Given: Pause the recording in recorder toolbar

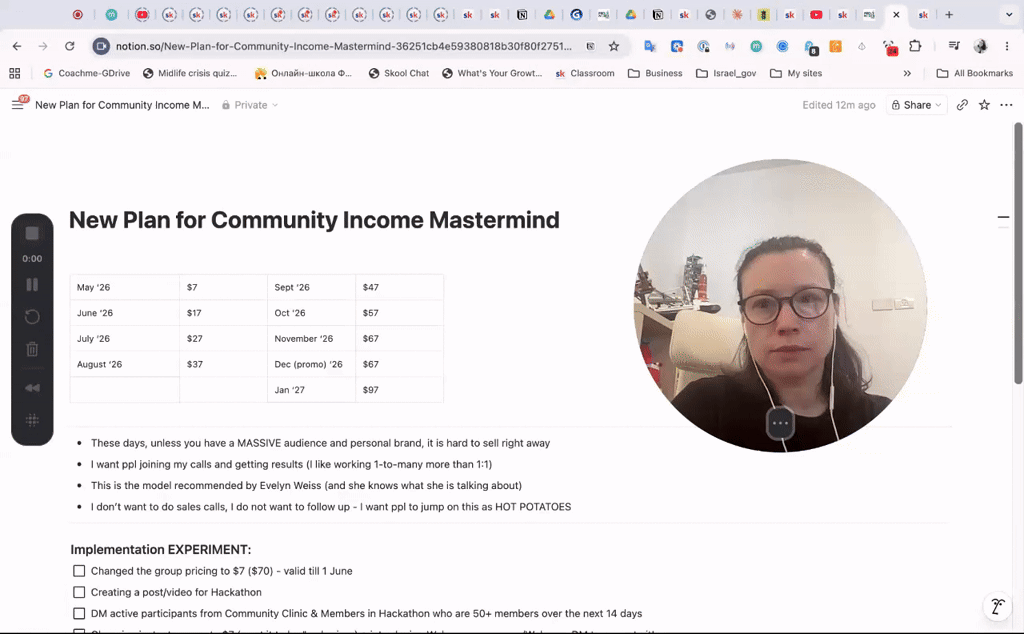Looking at the screenshot, I should coord(32,285).
